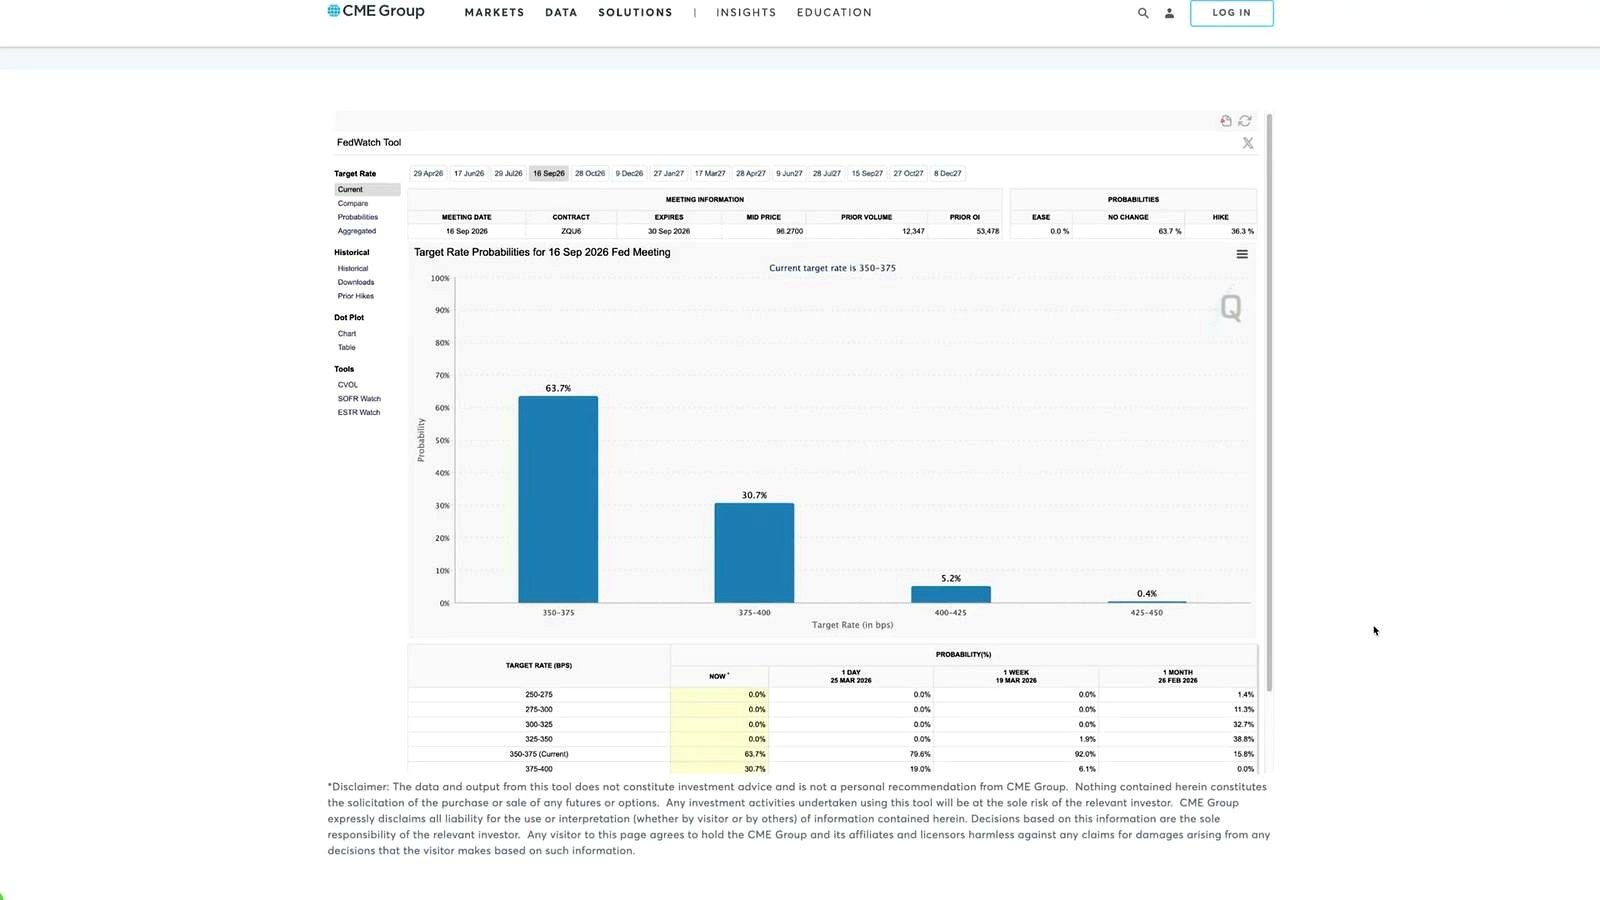Click the 400-425 bar showing 5.2%
1600x900 pixels.
(951, 595)
